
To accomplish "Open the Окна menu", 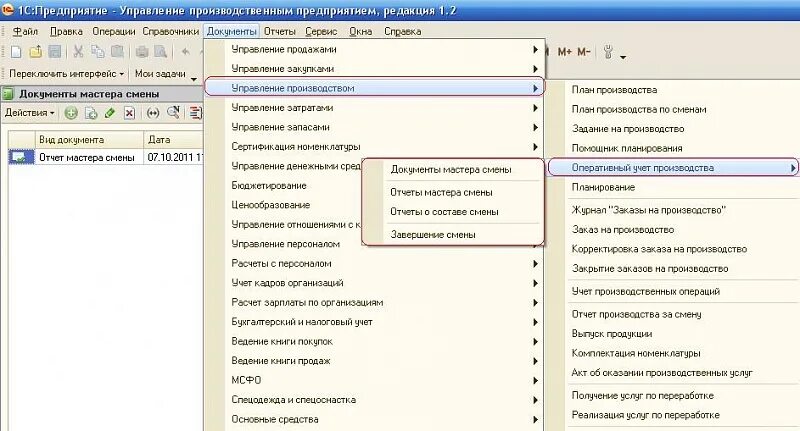I will 360,32.
